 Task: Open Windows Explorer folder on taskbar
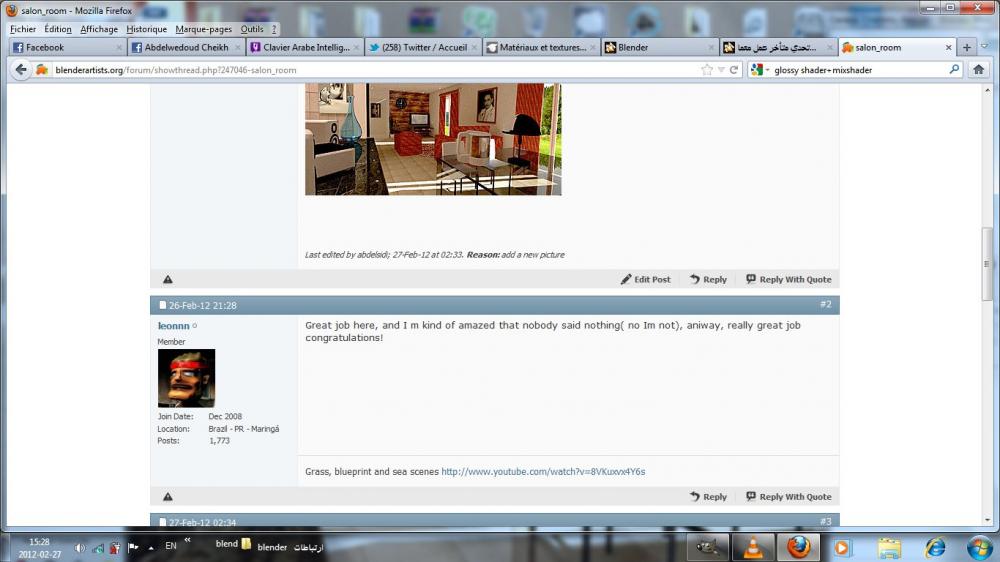point(889,547)
